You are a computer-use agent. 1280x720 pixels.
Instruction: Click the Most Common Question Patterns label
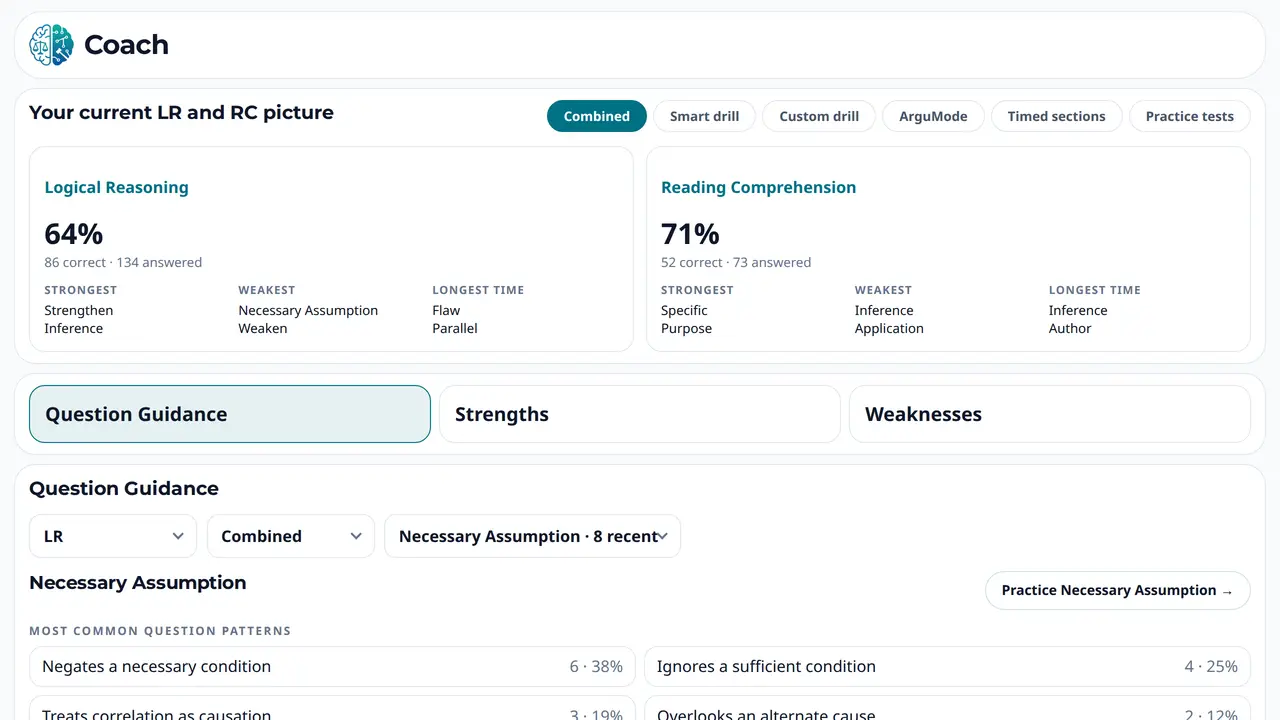(x=160, y=631)
